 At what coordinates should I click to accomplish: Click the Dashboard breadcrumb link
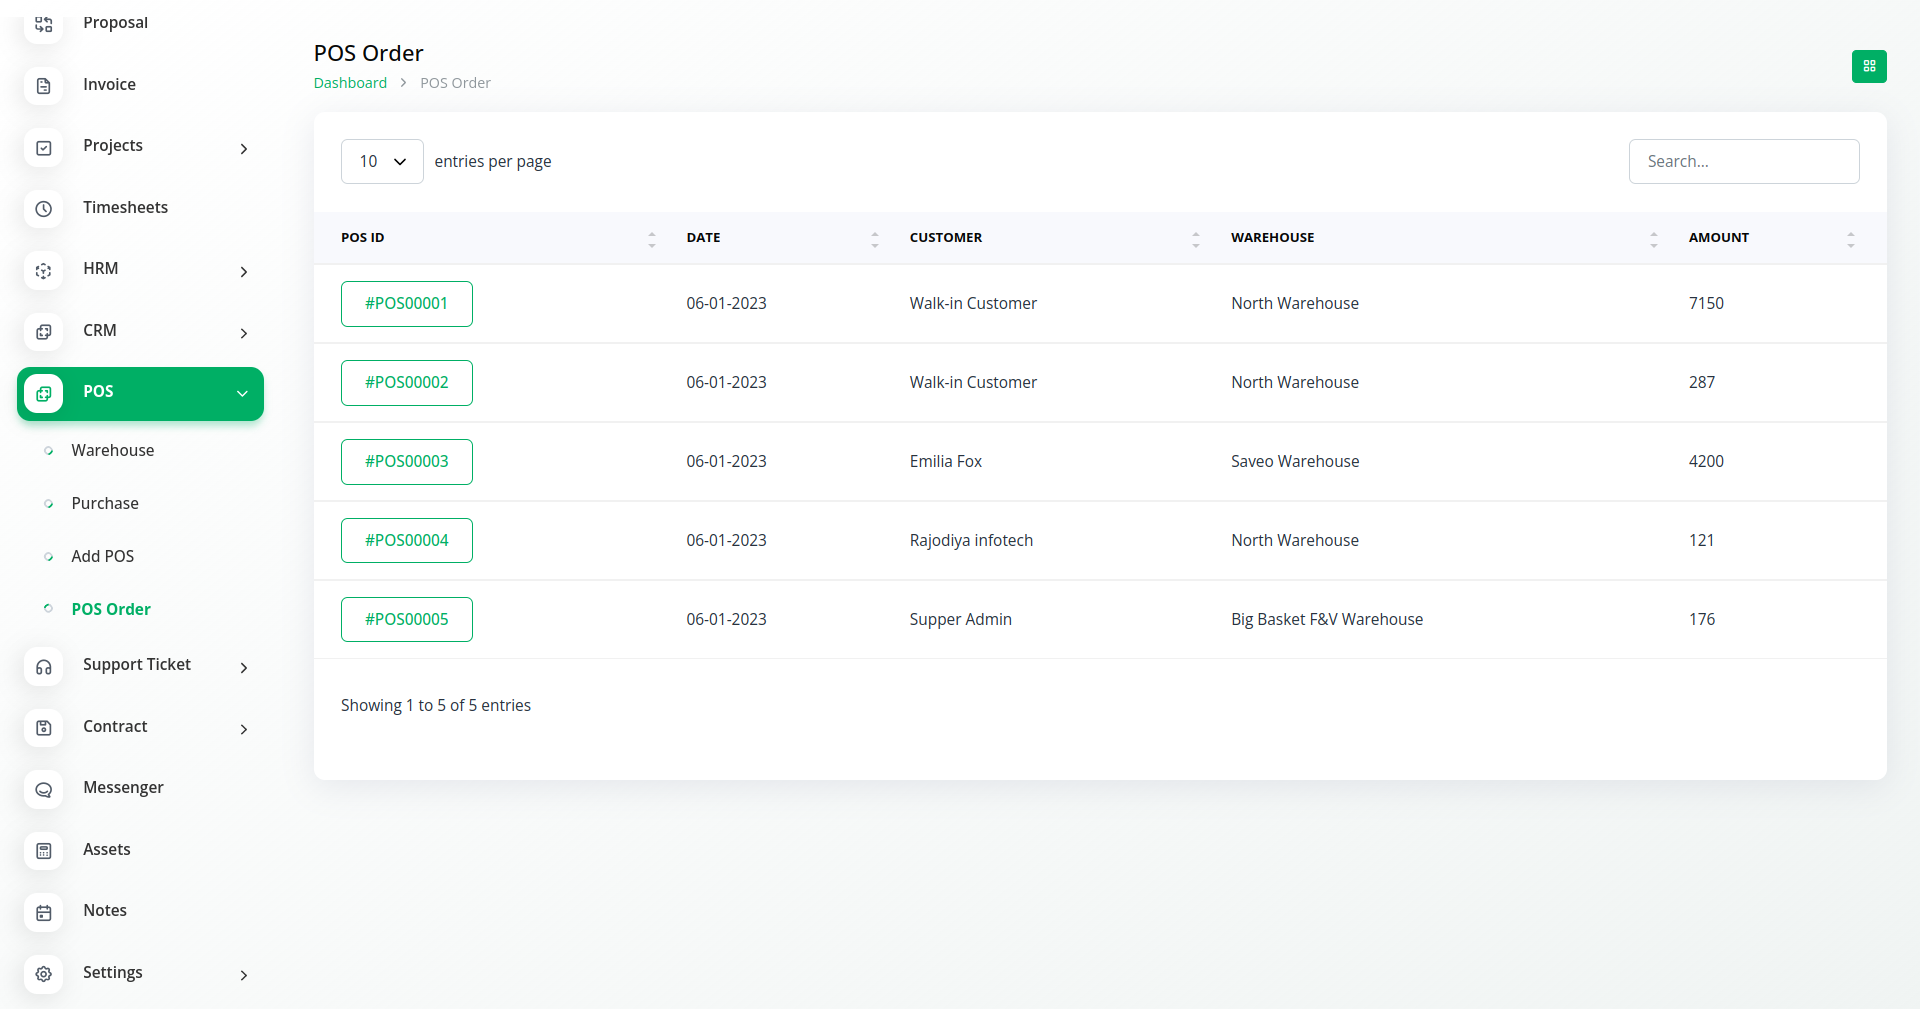tap(350, 83)
